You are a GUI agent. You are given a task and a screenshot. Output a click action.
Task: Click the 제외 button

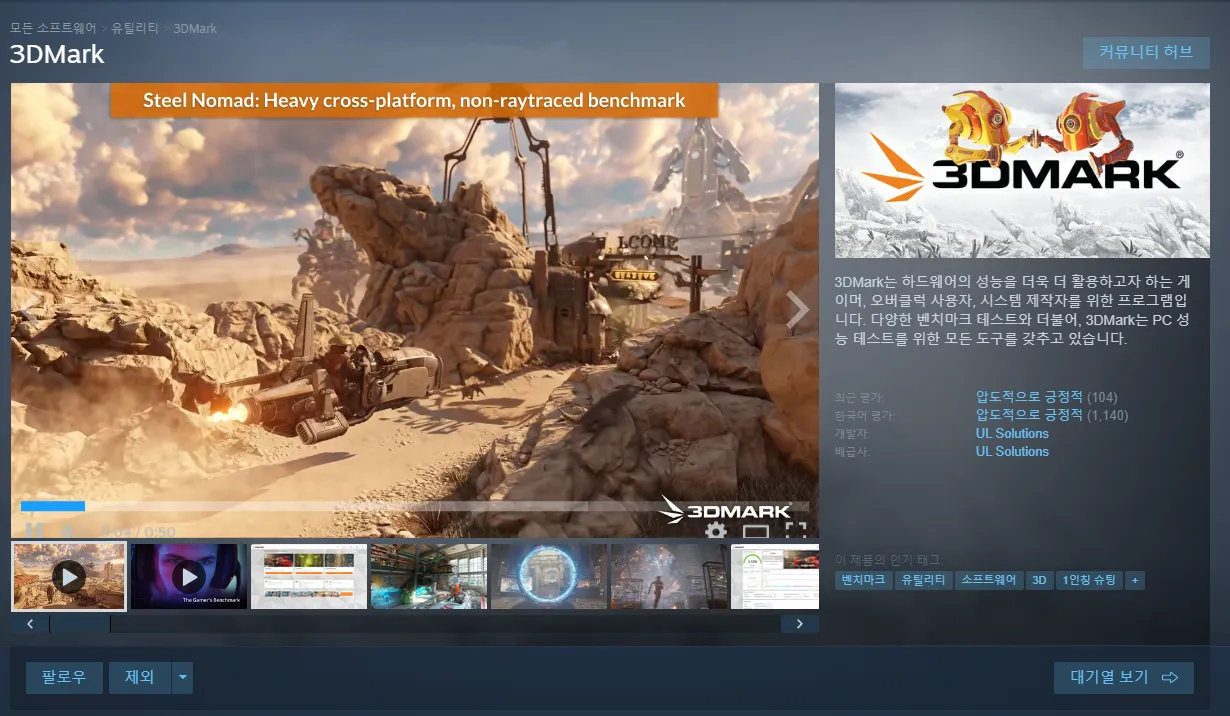[x=140, y=677]
